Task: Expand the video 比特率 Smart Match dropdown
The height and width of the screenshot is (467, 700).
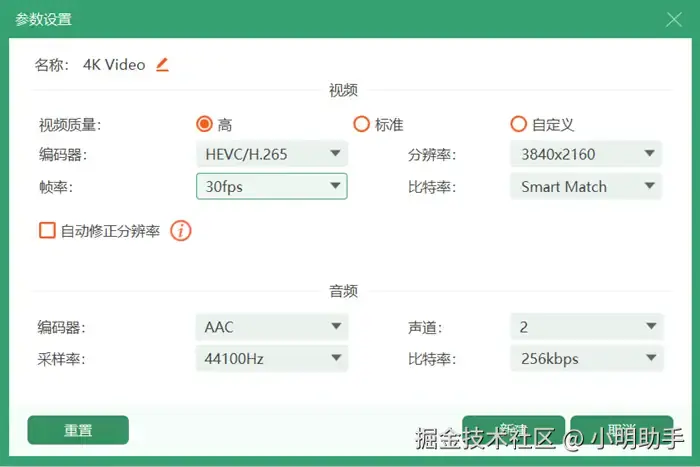Action: pyautogui.click(x=586, y=186)
